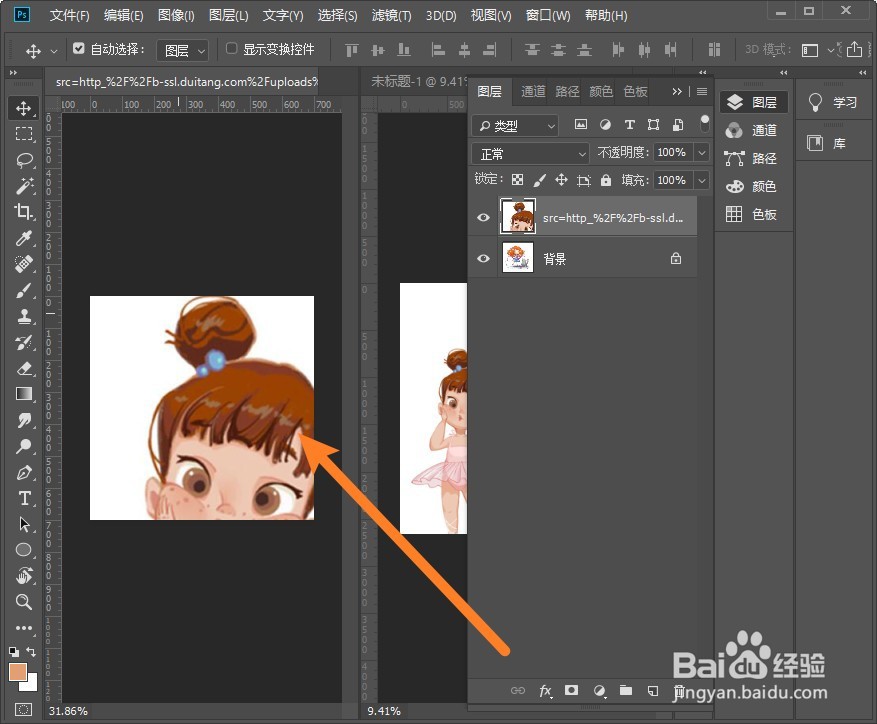Select the Eyedropper tool
The height and width of the screenshot is (724, 877).
(23, 238)
